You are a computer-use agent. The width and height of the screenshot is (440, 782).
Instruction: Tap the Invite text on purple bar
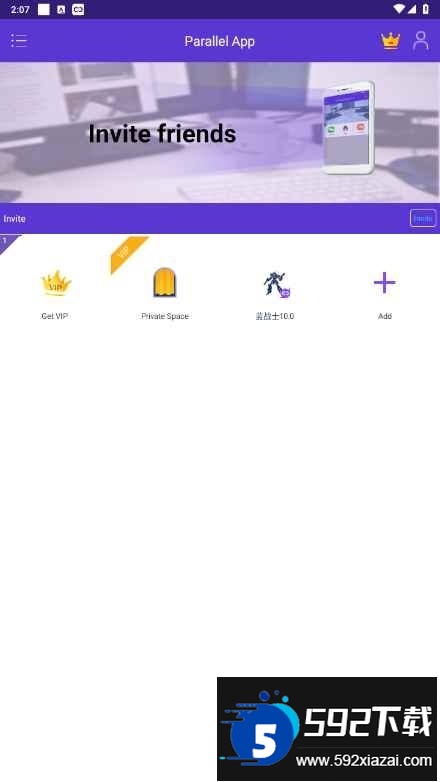tap(14, 219)
